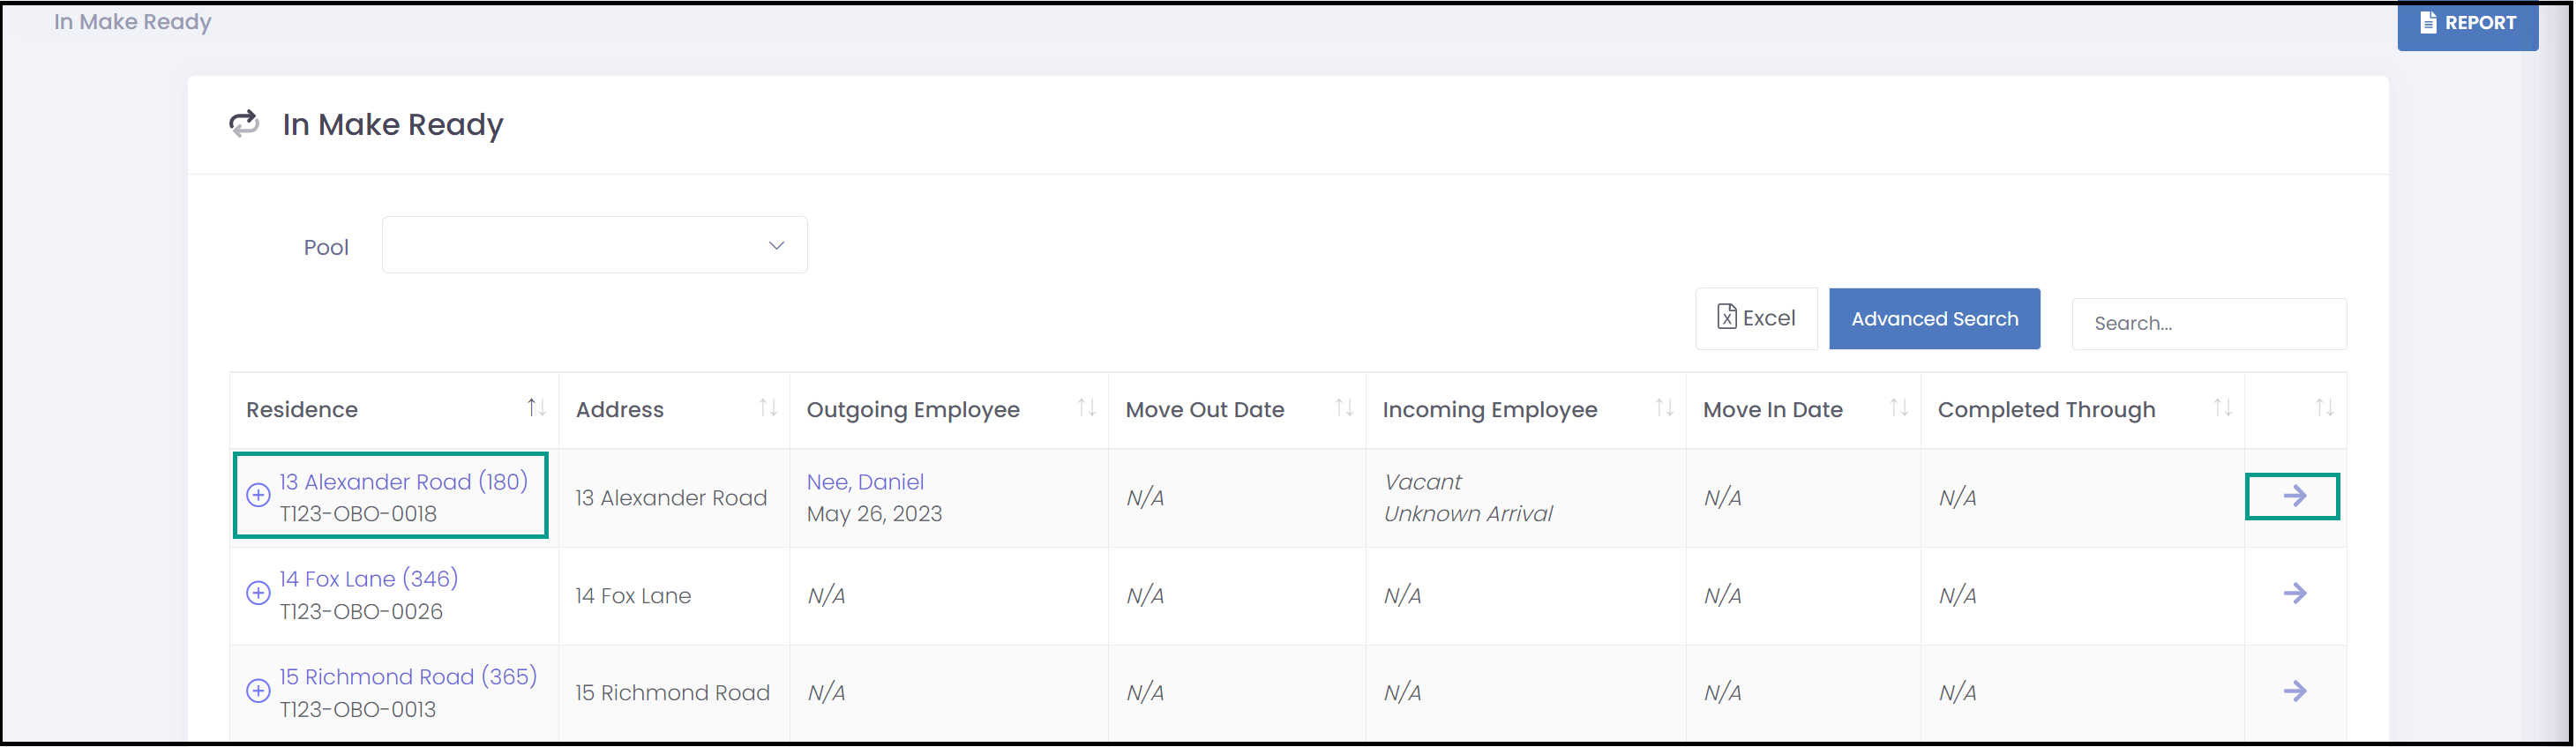Sort by Outgoing Employee column arrows
Image resolution: width=2576 pixels, height=747 pixels.
pos(1086,408)
